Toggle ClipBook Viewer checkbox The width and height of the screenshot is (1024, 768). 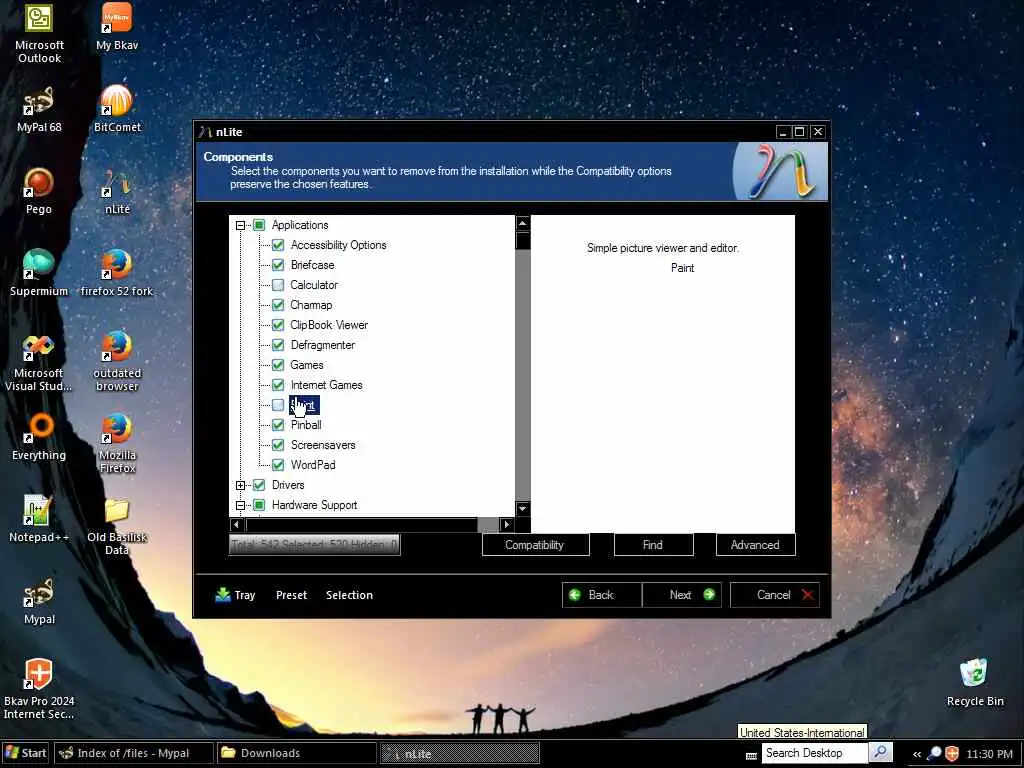click(x=278, y=325)
